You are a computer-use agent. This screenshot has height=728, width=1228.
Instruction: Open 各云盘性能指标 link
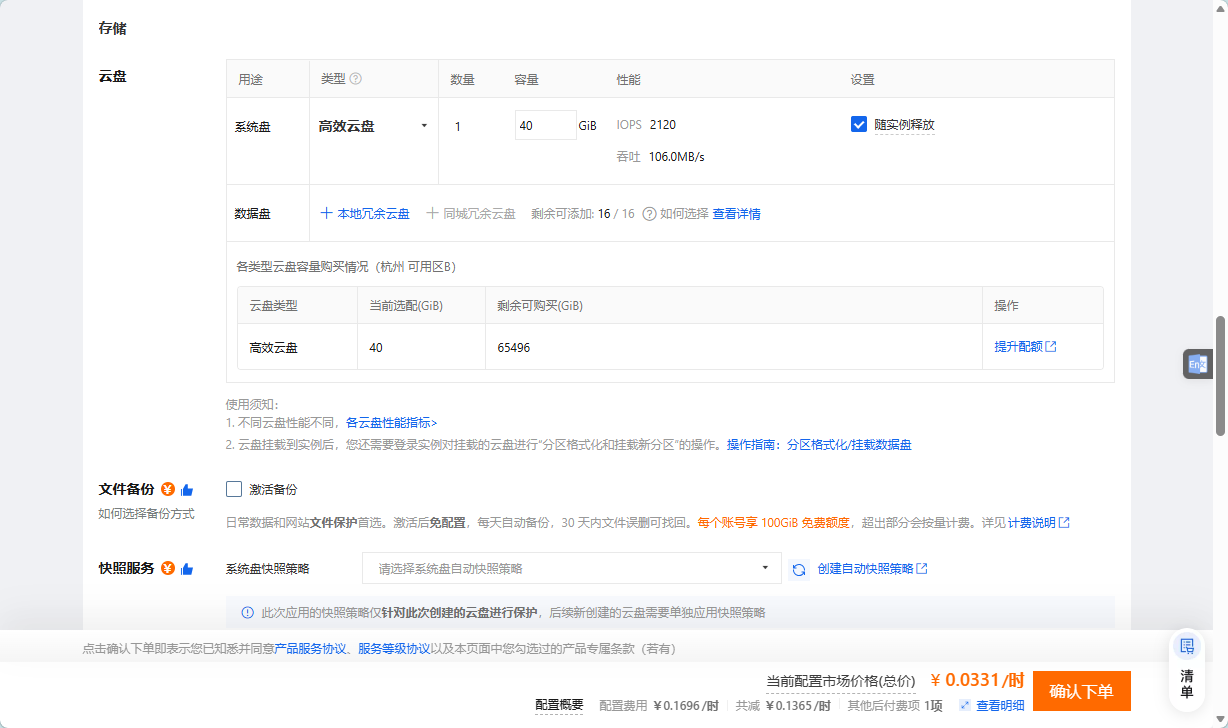click(391, 423)
